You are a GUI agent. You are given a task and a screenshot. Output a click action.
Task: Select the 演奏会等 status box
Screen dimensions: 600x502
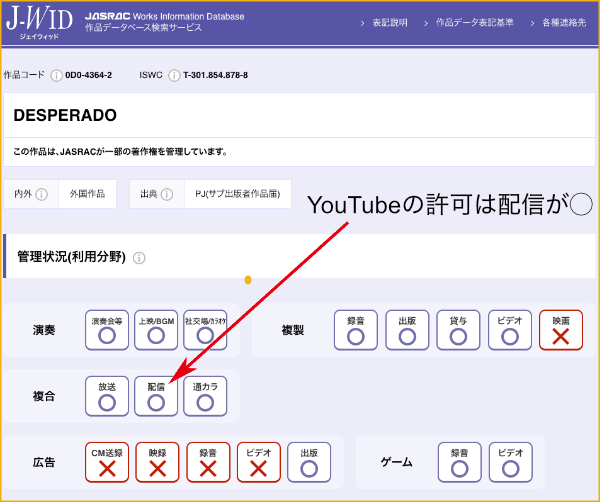point(107,330)
